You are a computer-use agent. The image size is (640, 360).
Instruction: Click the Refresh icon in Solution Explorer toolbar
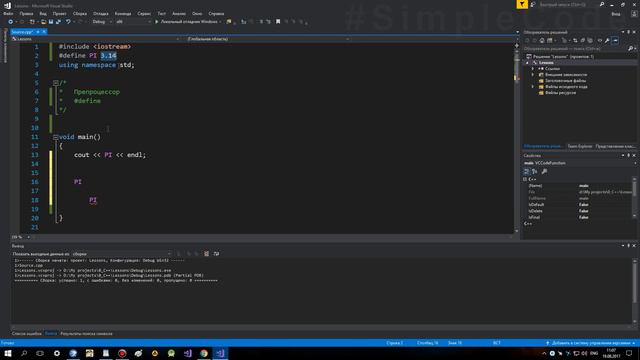click(x=576, y=40)
